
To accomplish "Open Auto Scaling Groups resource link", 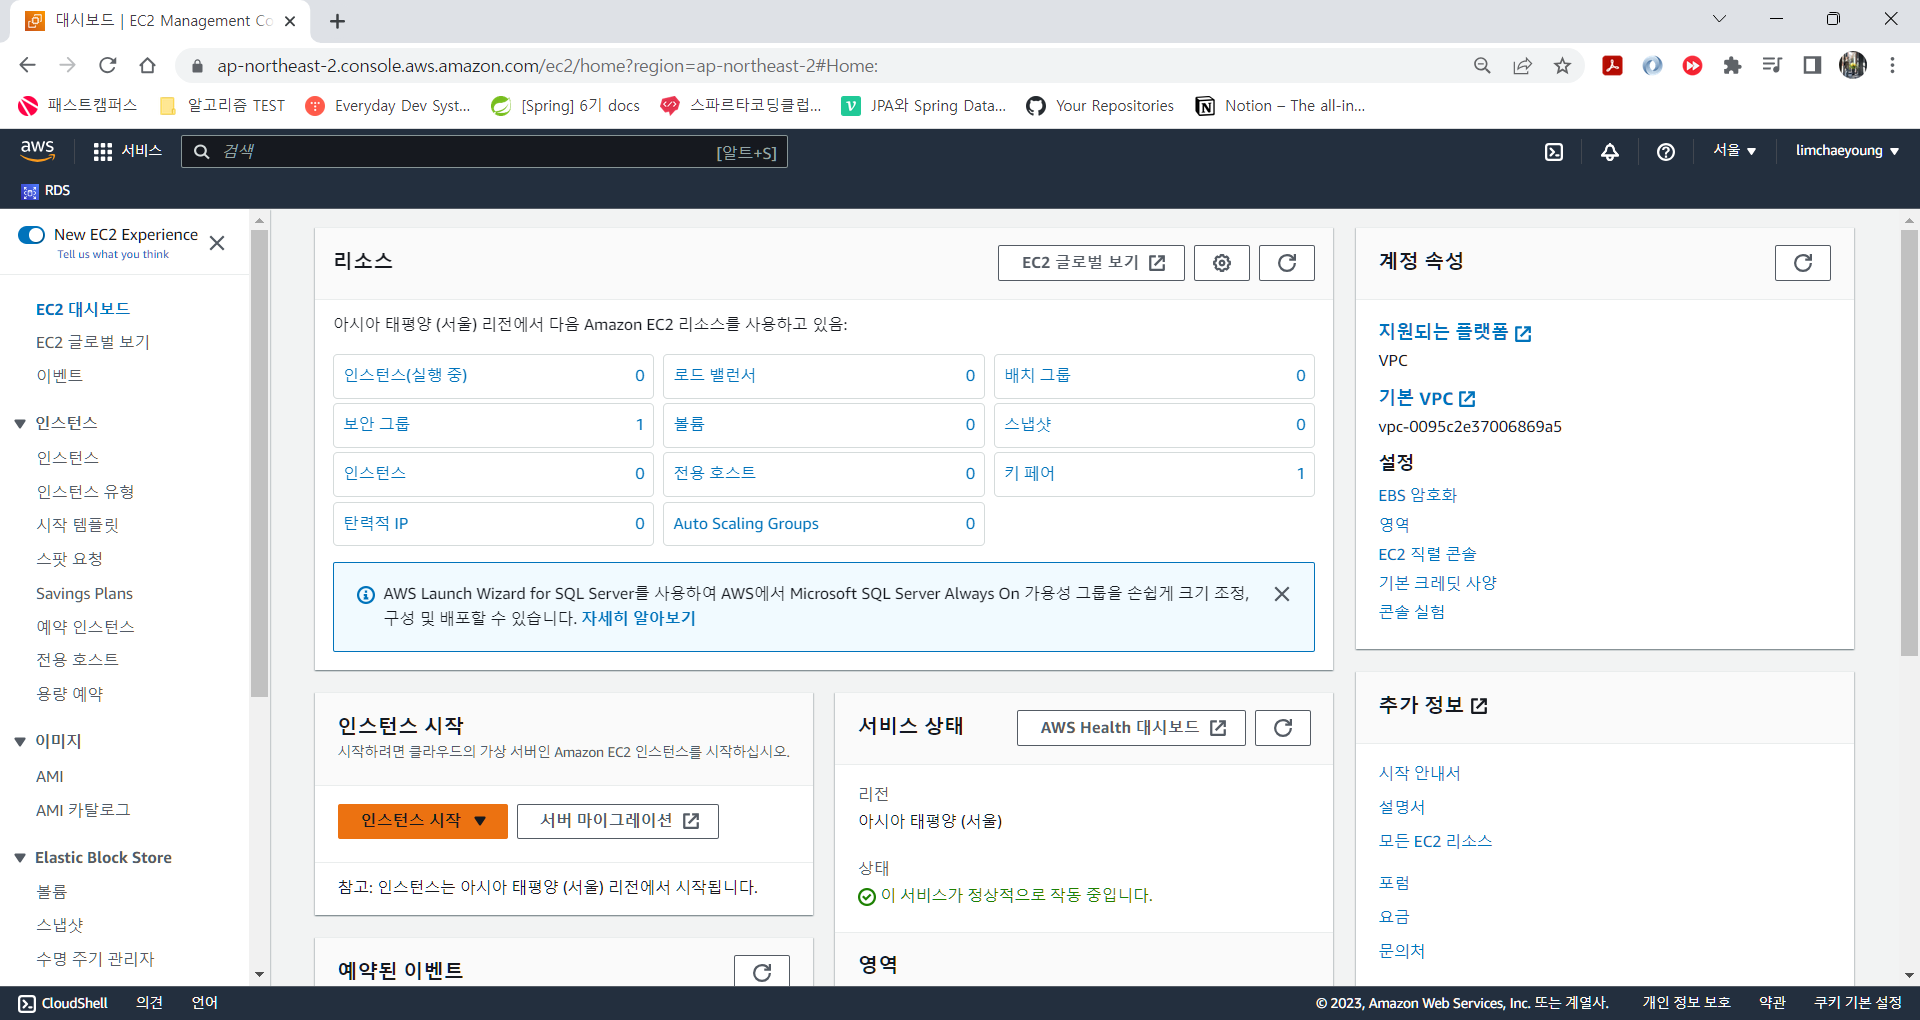I will click(x=746, y=524).
